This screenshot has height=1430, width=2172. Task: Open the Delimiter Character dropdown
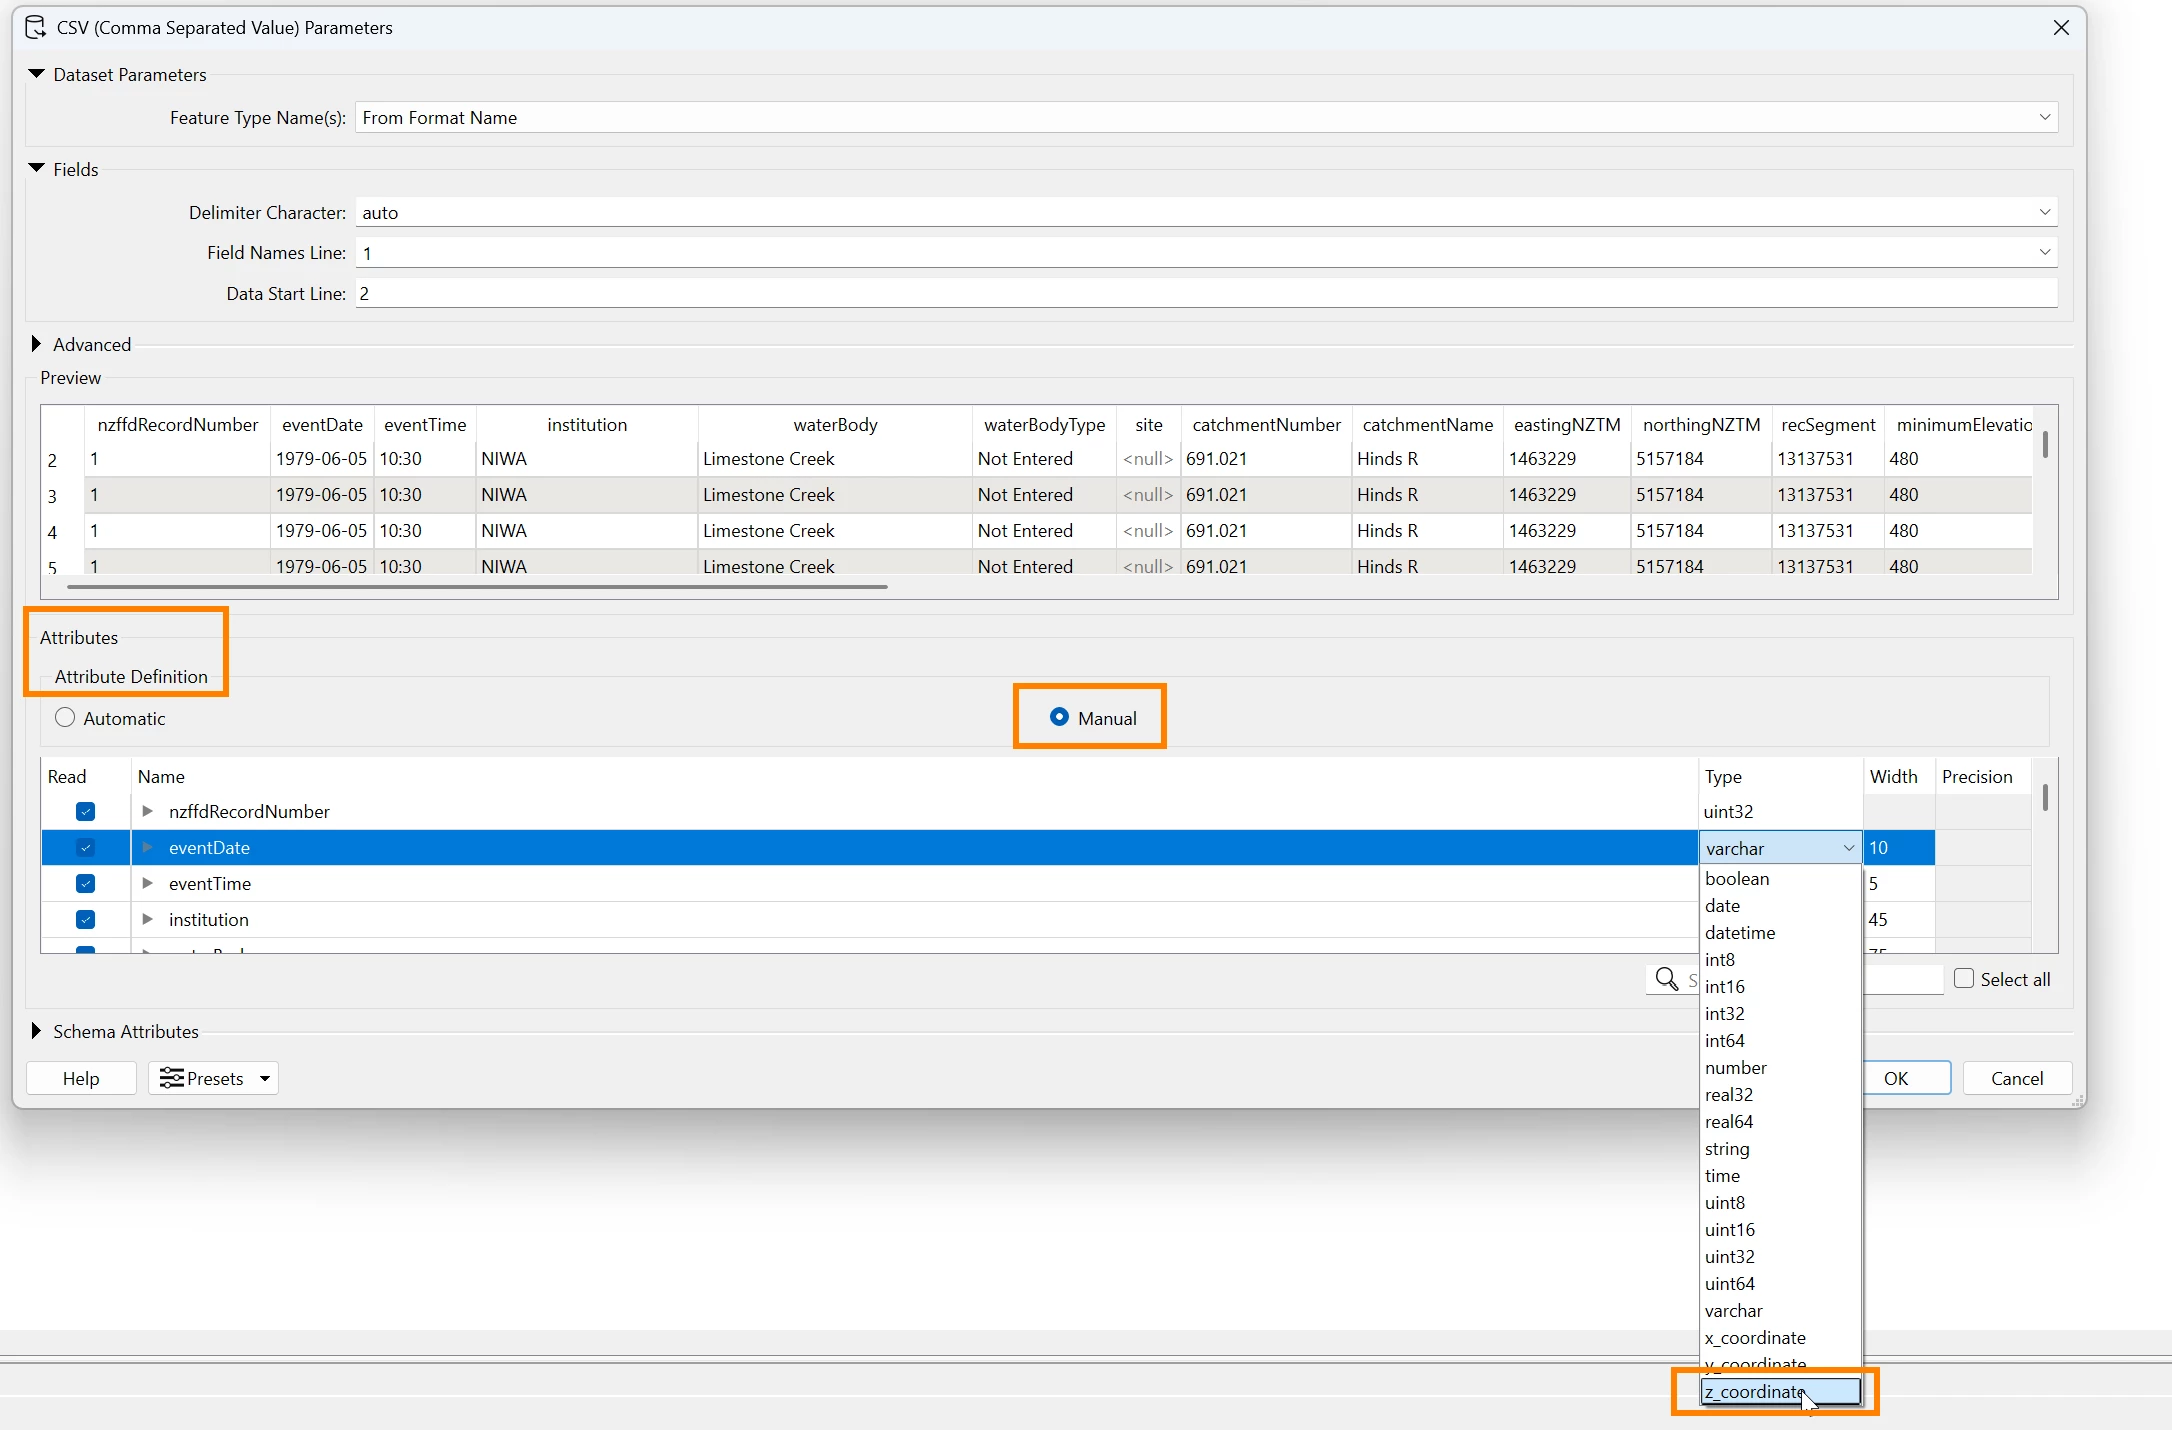pos(2044,212)
